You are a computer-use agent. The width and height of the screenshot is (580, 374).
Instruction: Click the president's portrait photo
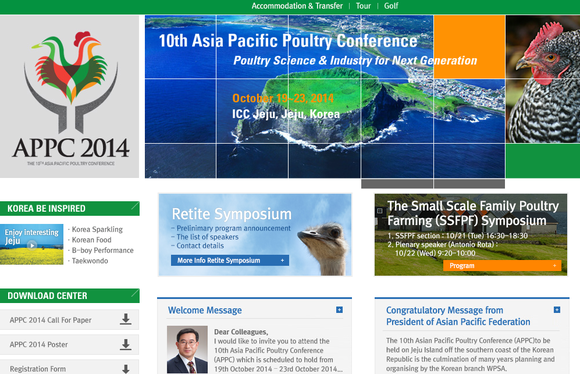(187, 349)
